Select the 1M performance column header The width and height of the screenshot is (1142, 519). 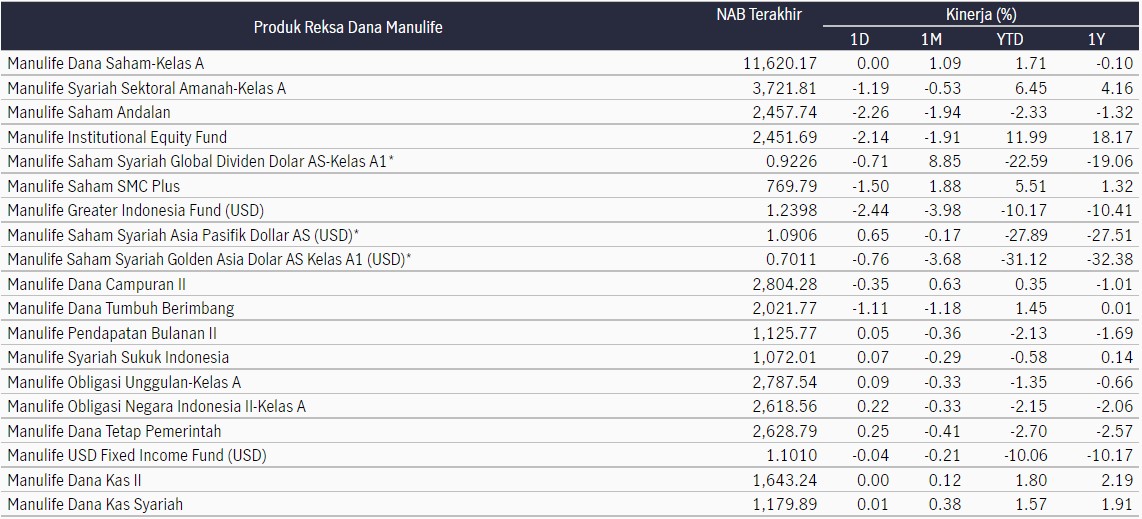932,39
